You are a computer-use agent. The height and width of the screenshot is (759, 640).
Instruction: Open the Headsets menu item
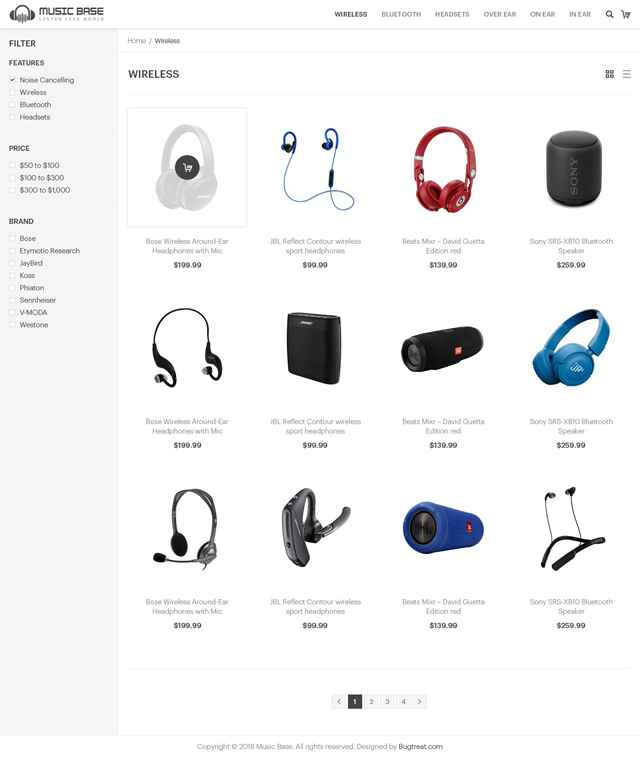coord(452,15)
